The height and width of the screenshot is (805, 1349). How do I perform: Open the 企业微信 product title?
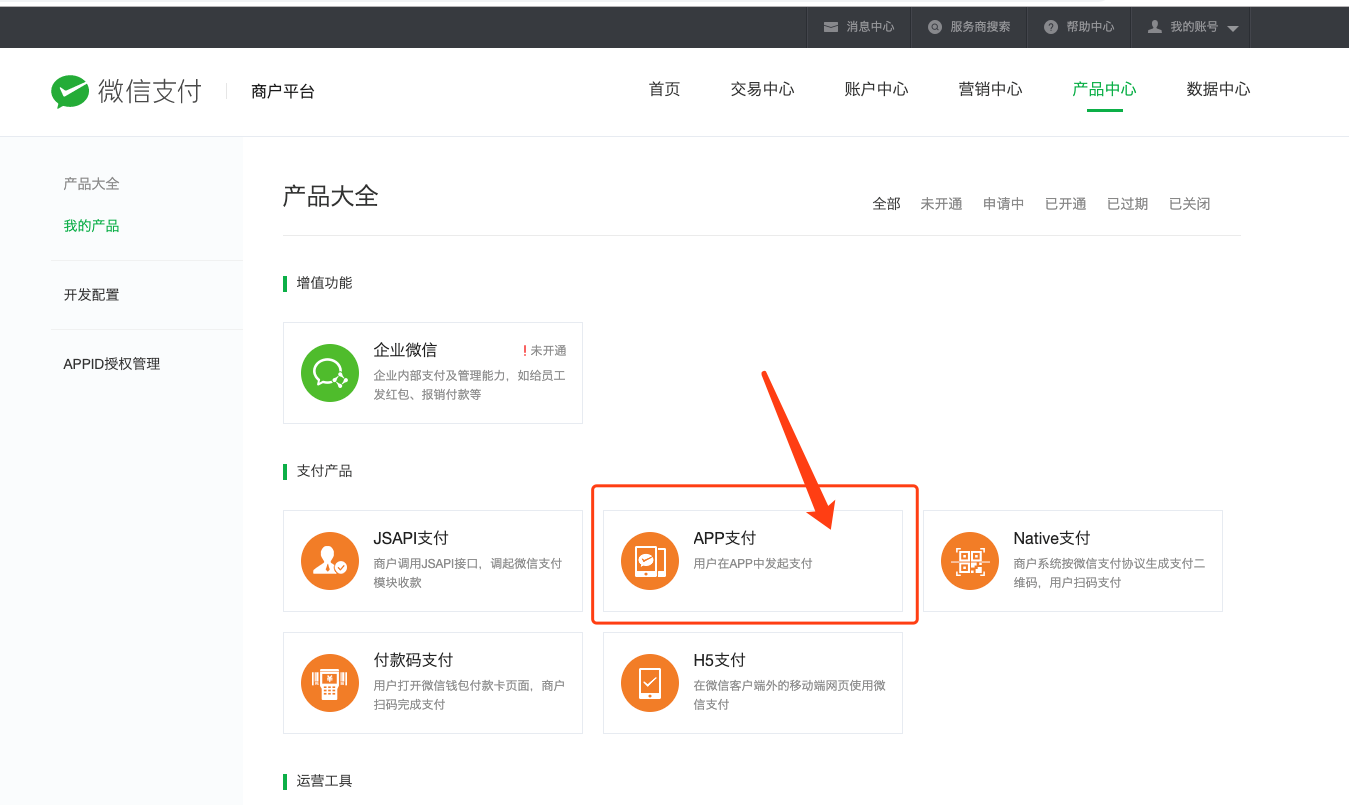tap(405, 350)
